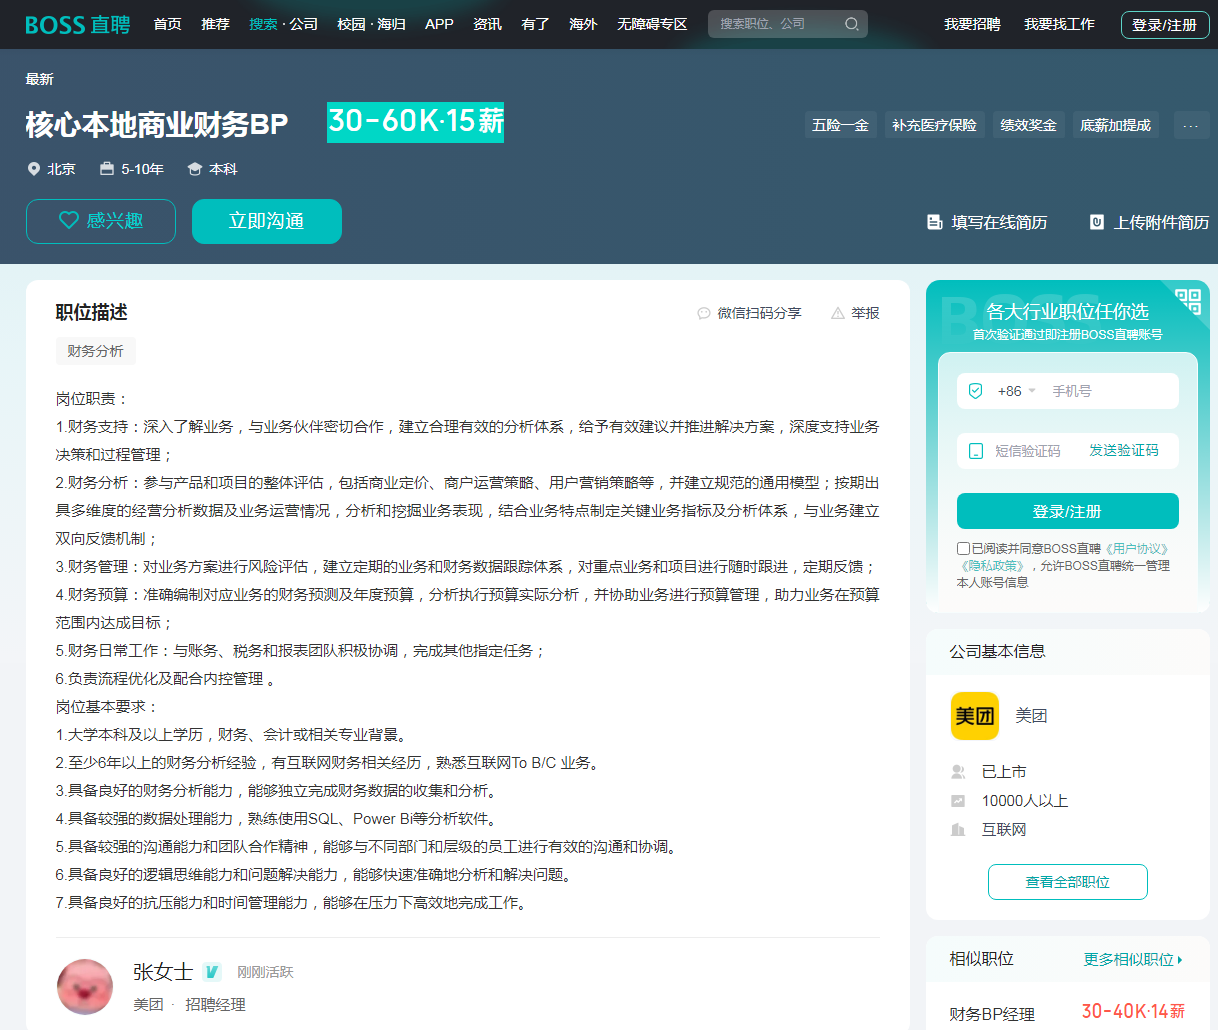Click the BOSS直聘 logo
Image resolution: width=1218 pixels, height=1030 pixels.
[78, 24]
